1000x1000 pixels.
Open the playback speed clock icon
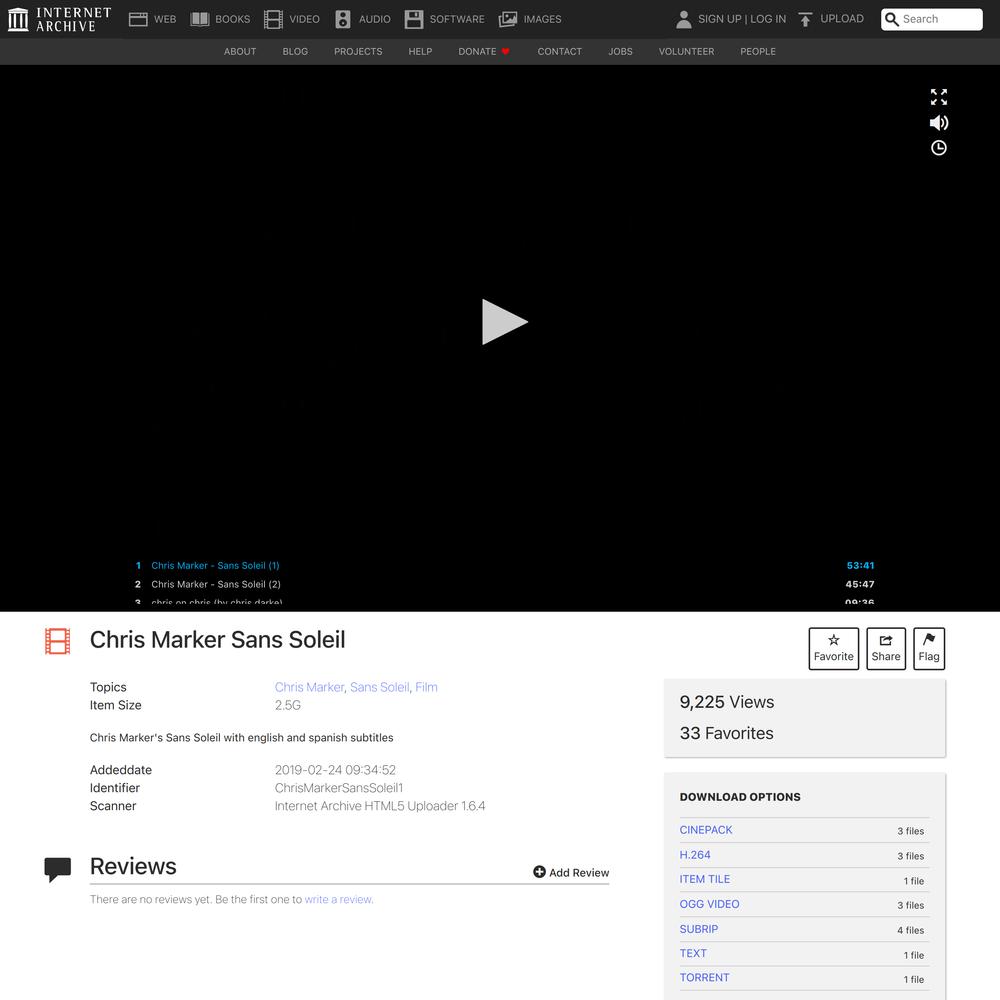938,148
